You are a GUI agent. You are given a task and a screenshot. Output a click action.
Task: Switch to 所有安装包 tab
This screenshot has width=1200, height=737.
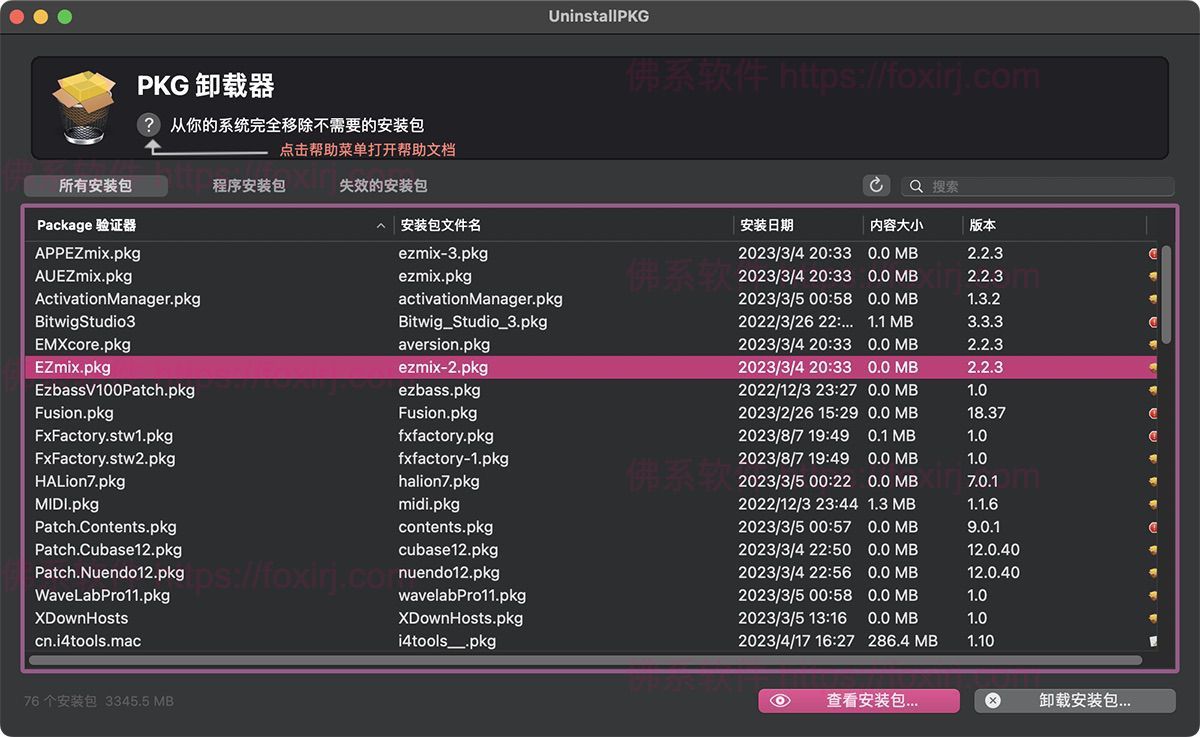tap(95, 186)
